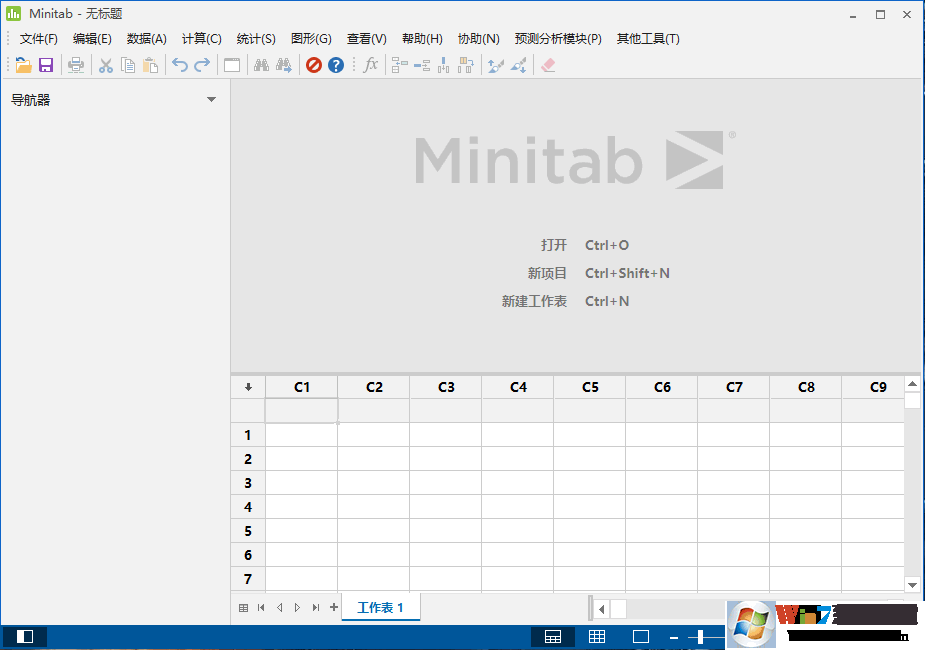
Task: Click the 打开 Ctrl+O link
Action: (554, 245)
